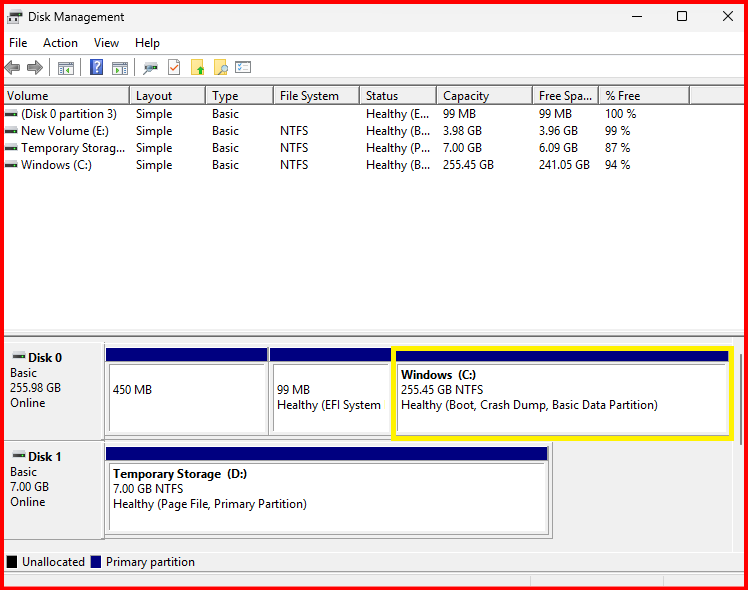Click the checklist settings toolbar icon

tap(243, 68)
